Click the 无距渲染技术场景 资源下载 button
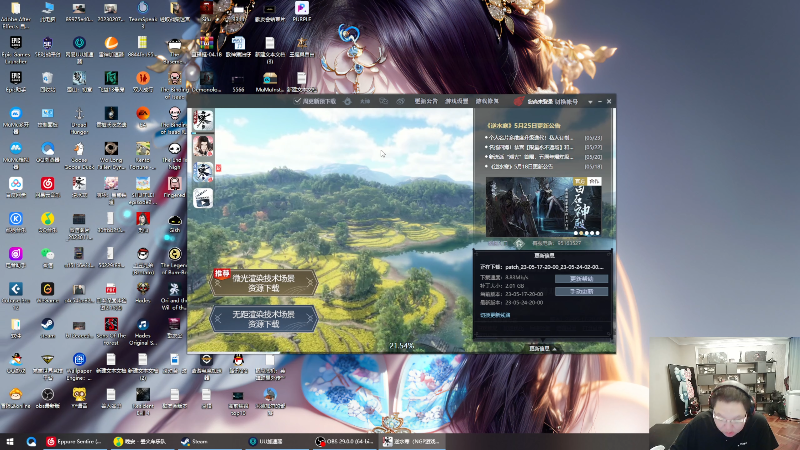The image size is (800, 450). coord(263,319)
